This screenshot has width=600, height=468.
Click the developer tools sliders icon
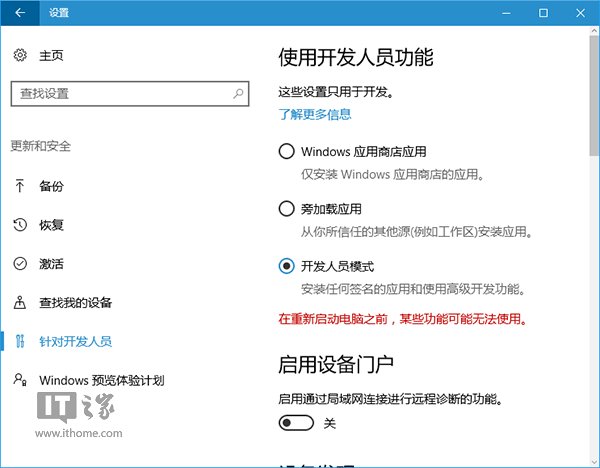(20, 341)
